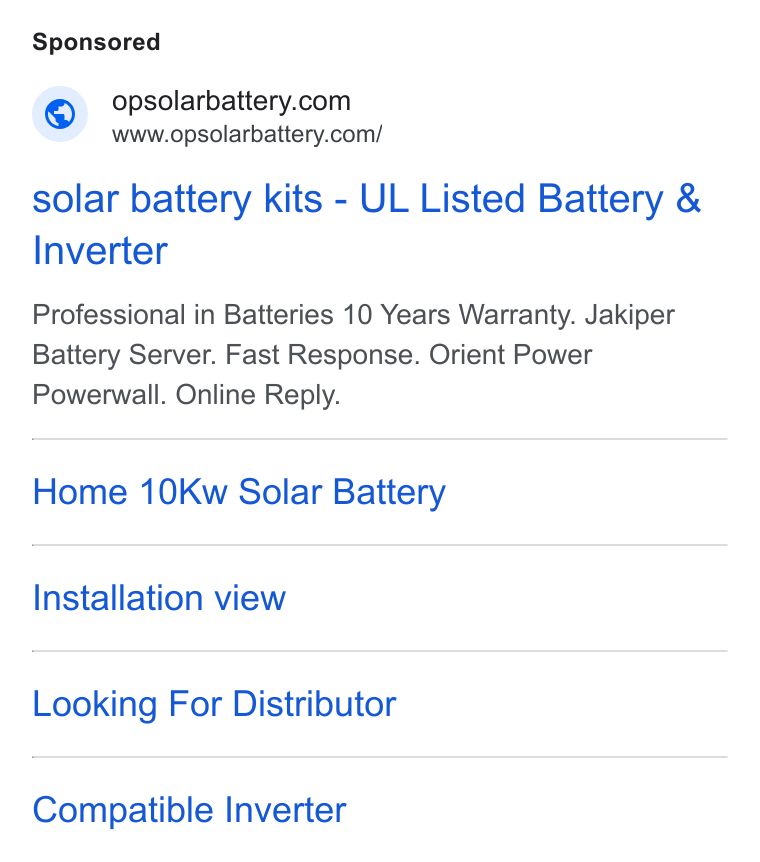The height and width of the screenshot is (862, 760).
Task: Visit the Looking For Distributor link
Action: click(x=214, y=704)
